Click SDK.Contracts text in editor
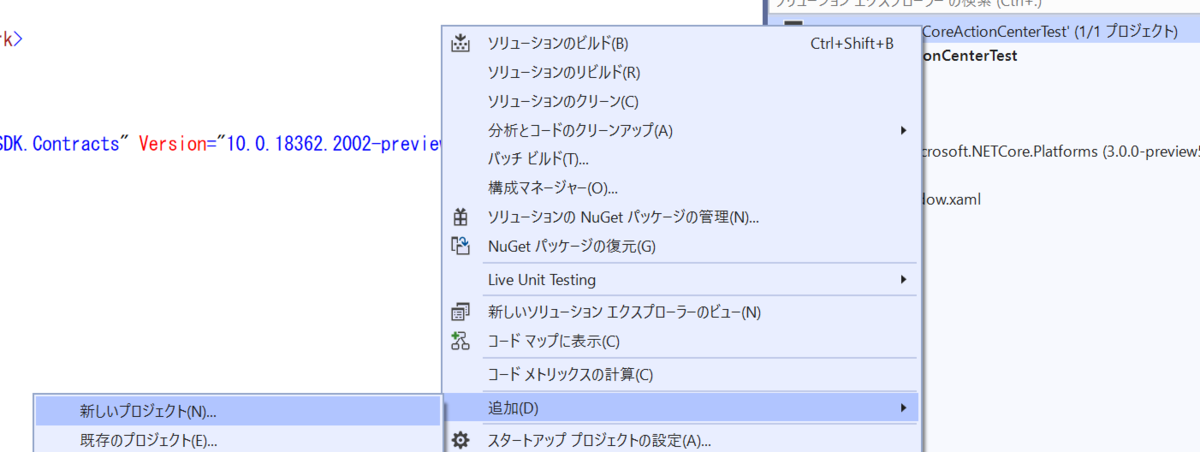 60,143
